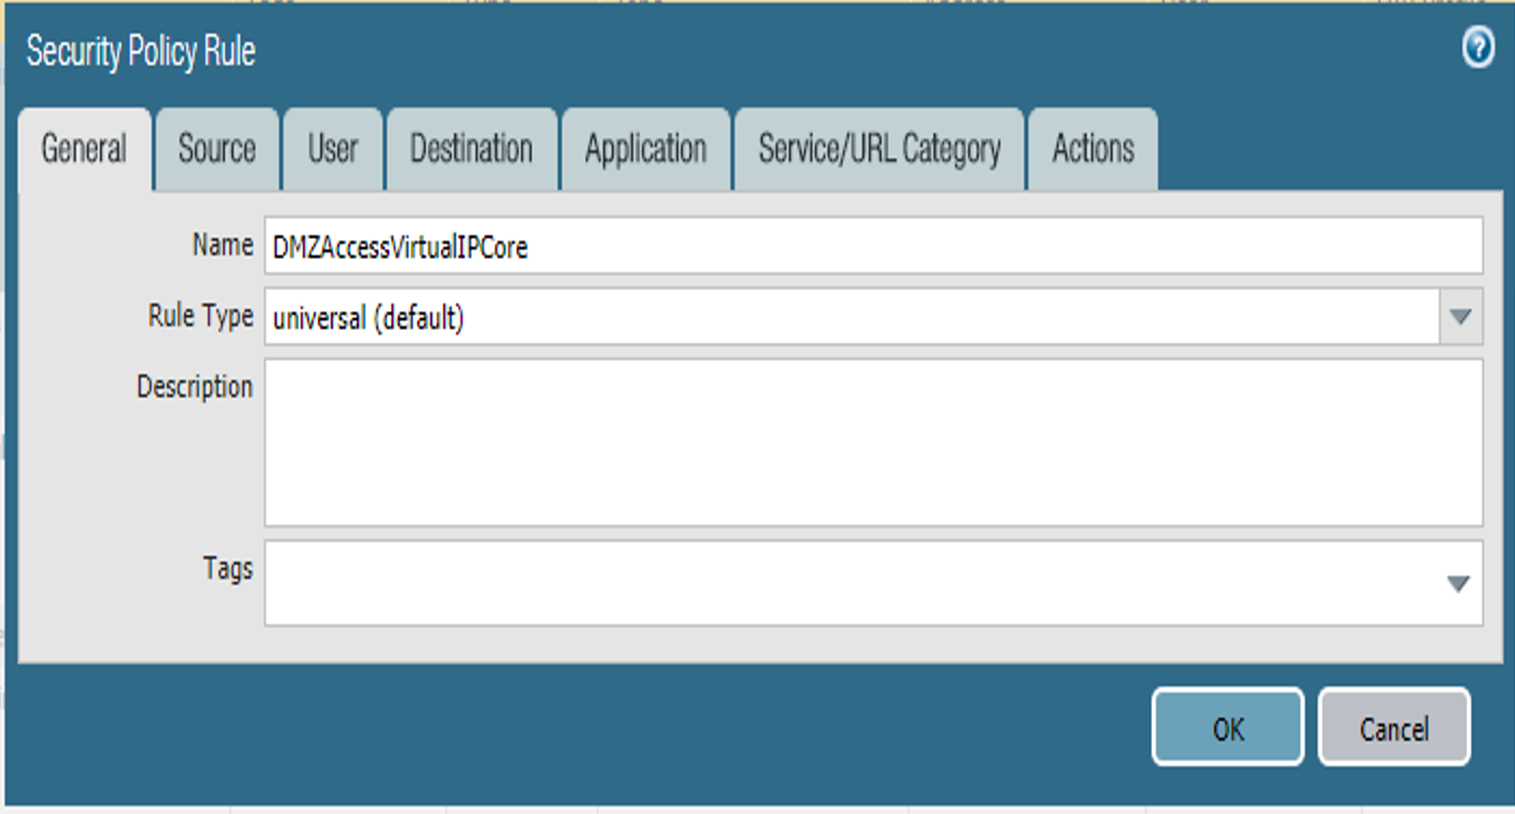Click the empty Tags field
Viewport: 1515px width, 814px height.
click(x=700, y=583)
